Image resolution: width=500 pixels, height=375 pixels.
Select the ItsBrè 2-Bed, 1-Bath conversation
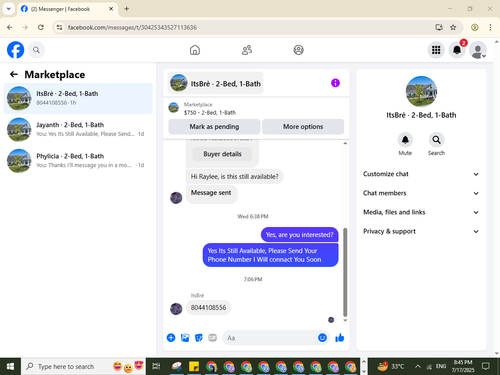tap(78, 98)
